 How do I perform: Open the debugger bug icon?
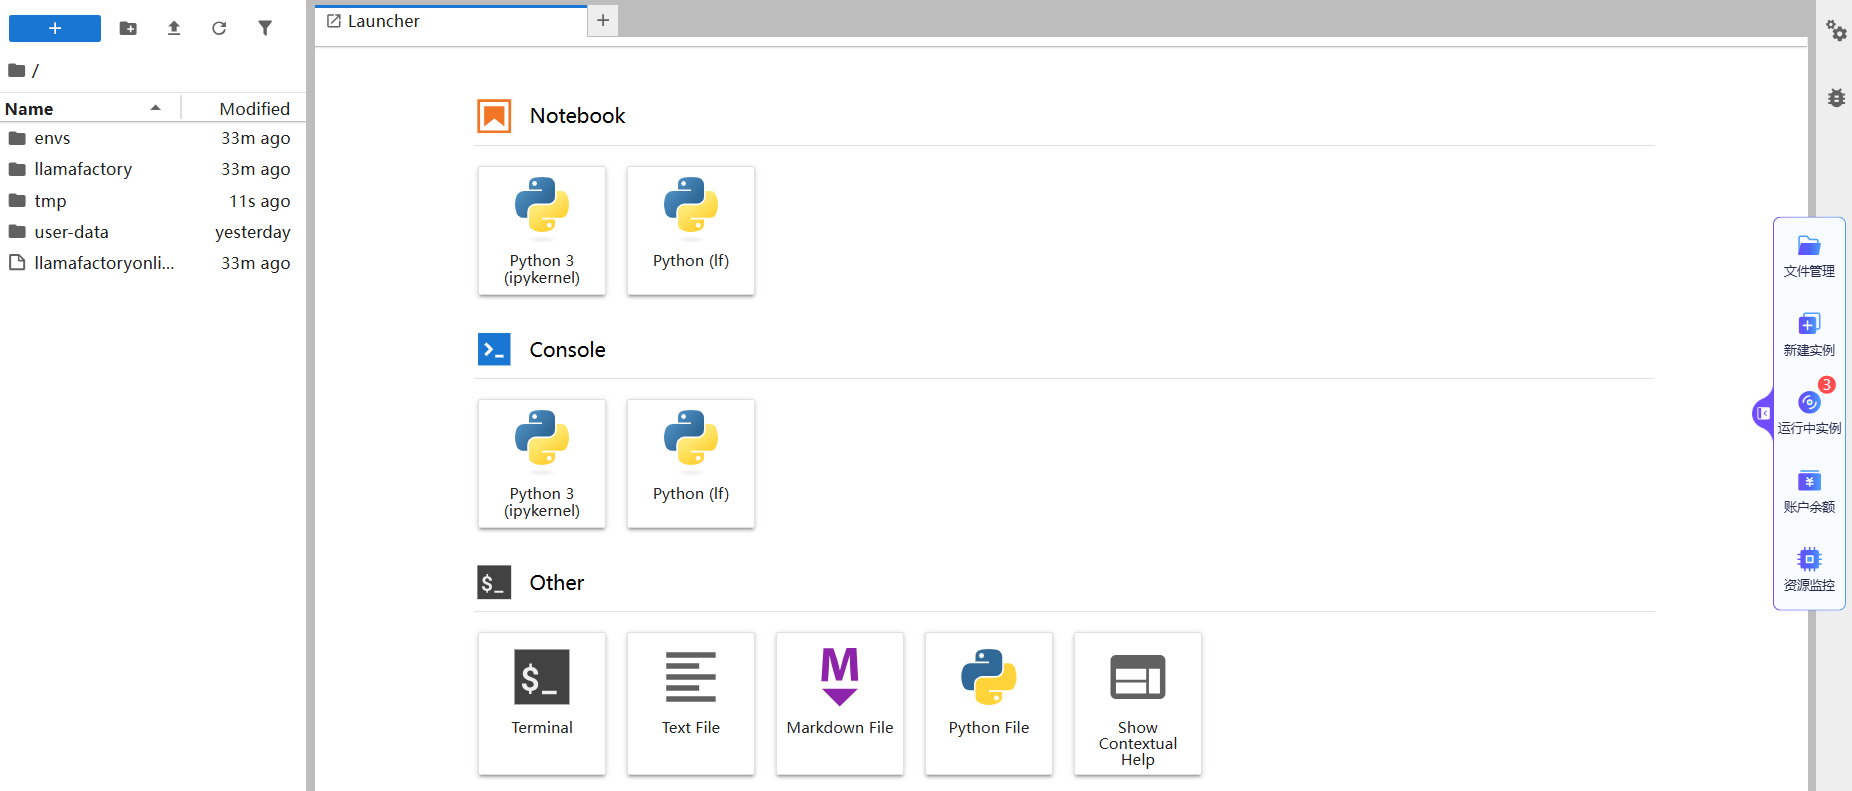(x=1836, y=98)
